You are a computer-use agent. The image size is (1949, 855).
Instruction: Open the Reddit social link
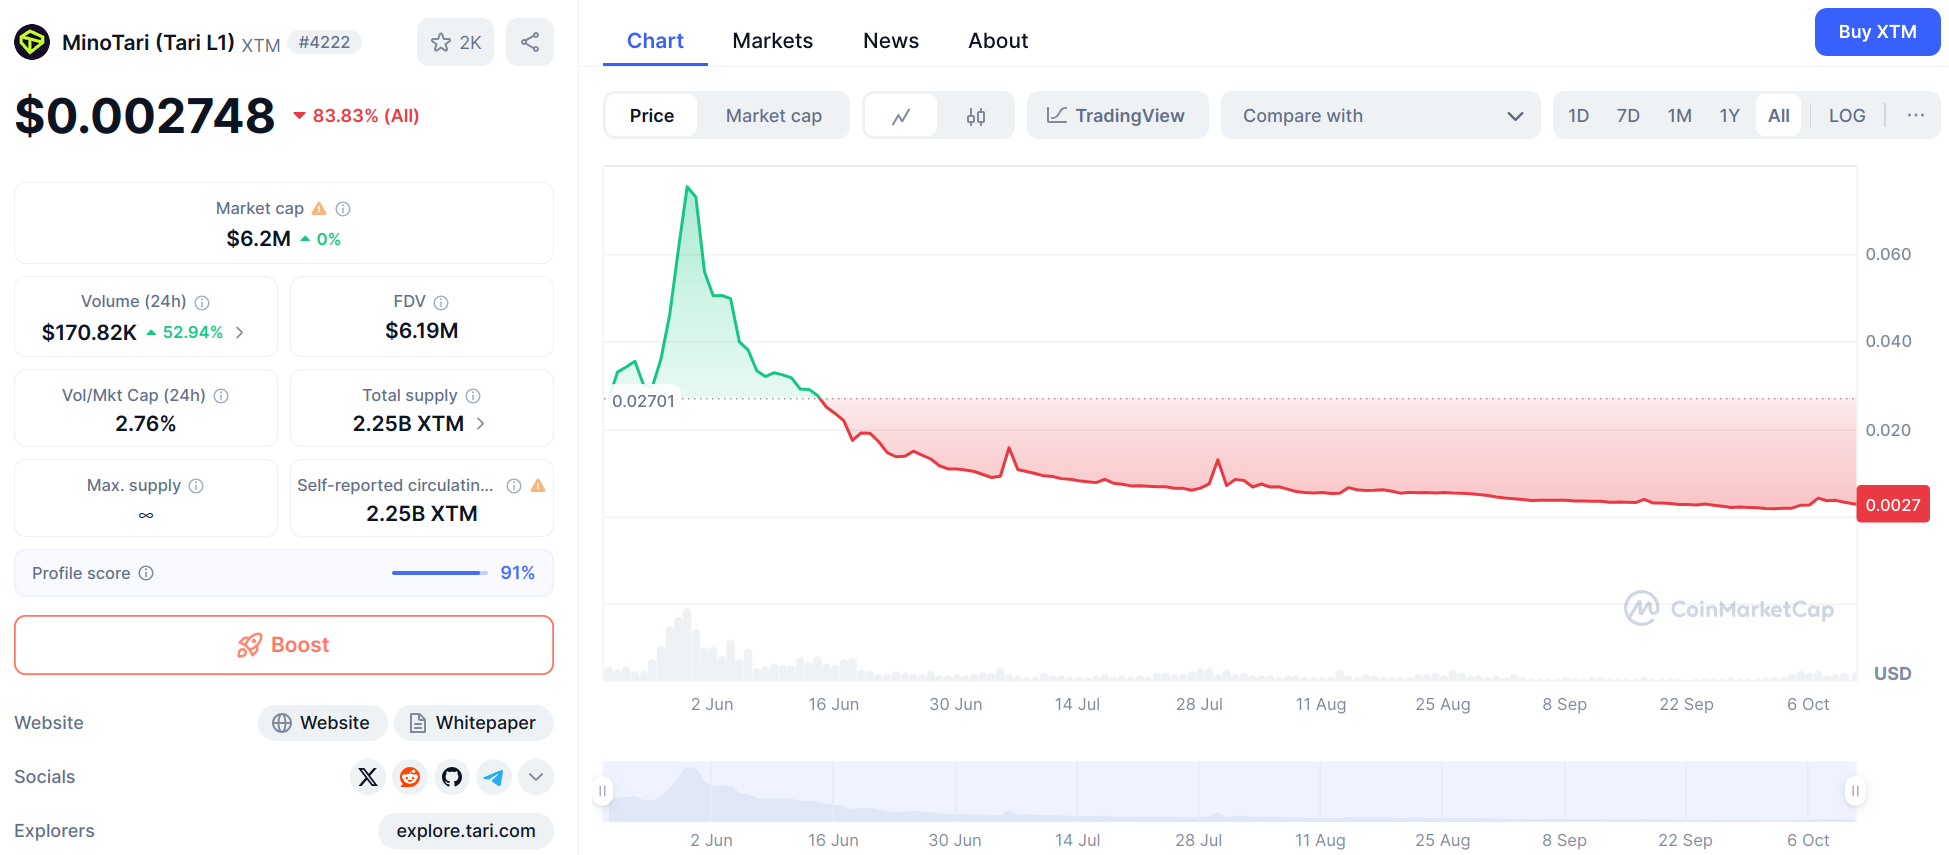pos(410,777)
